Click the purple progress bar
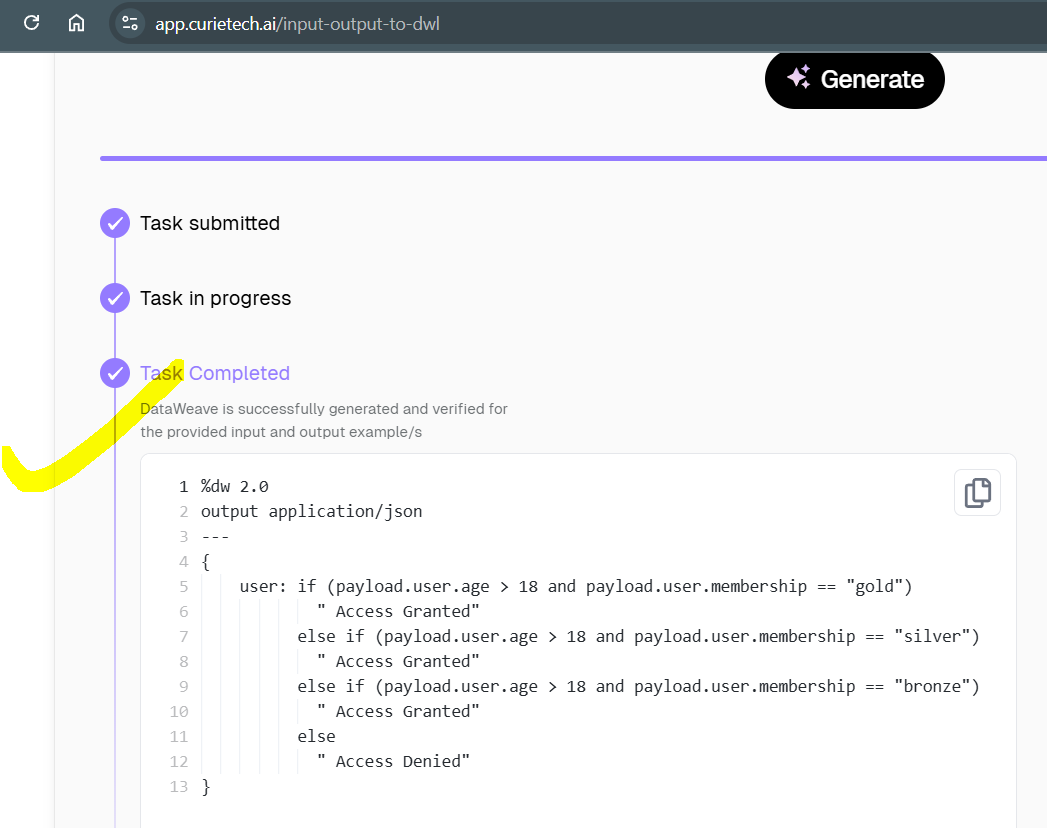This screenshot has height=828, width=1047. click(574, 158)
